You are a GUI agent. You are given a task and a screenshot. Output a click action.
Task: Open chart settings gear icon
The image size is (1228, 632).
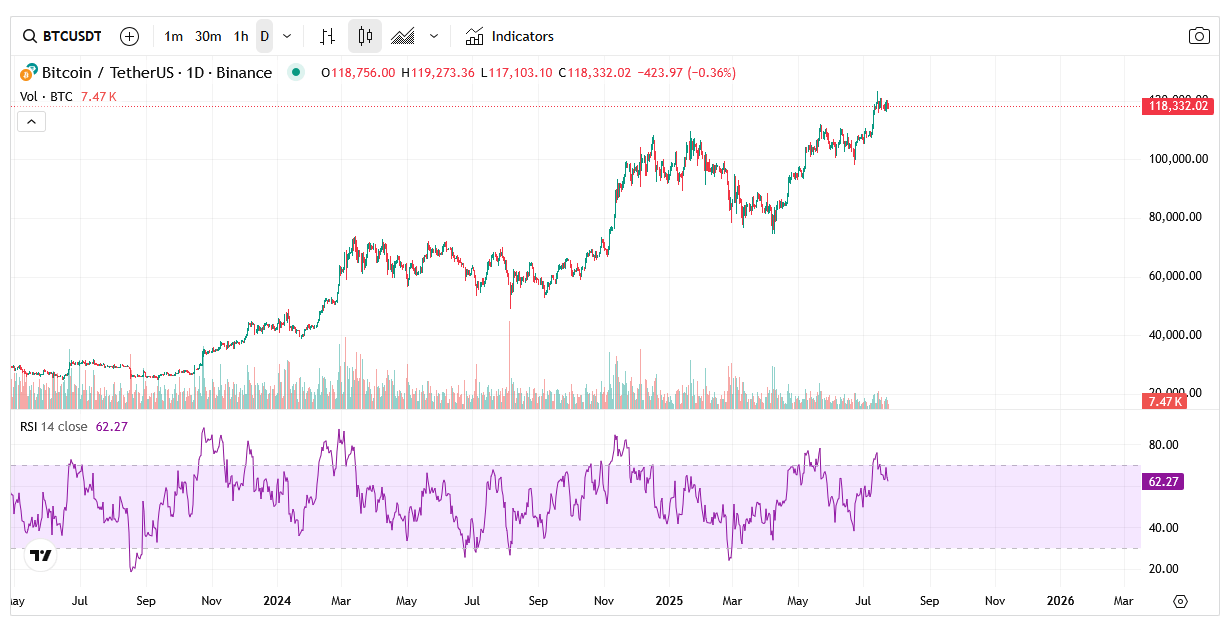tap(1180, 601)
